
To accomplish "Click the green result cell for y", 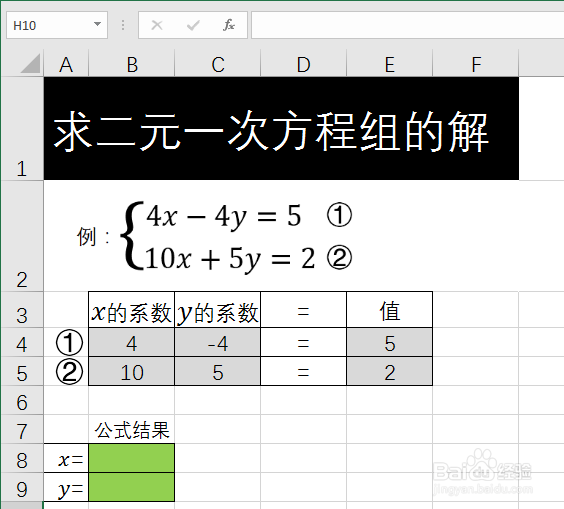I will pos(132,487).
